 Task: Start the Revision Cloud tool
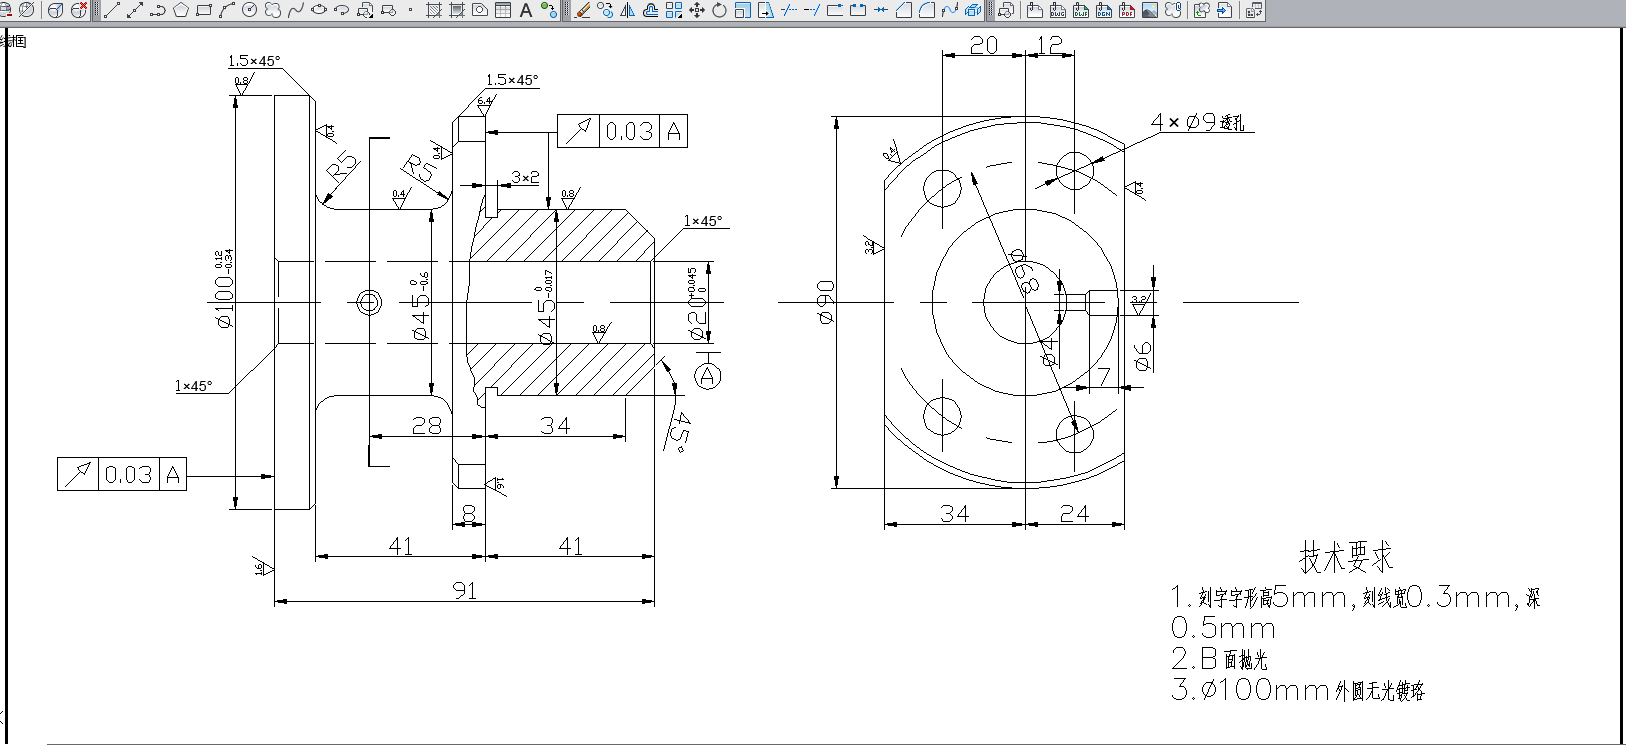[273, 10]
